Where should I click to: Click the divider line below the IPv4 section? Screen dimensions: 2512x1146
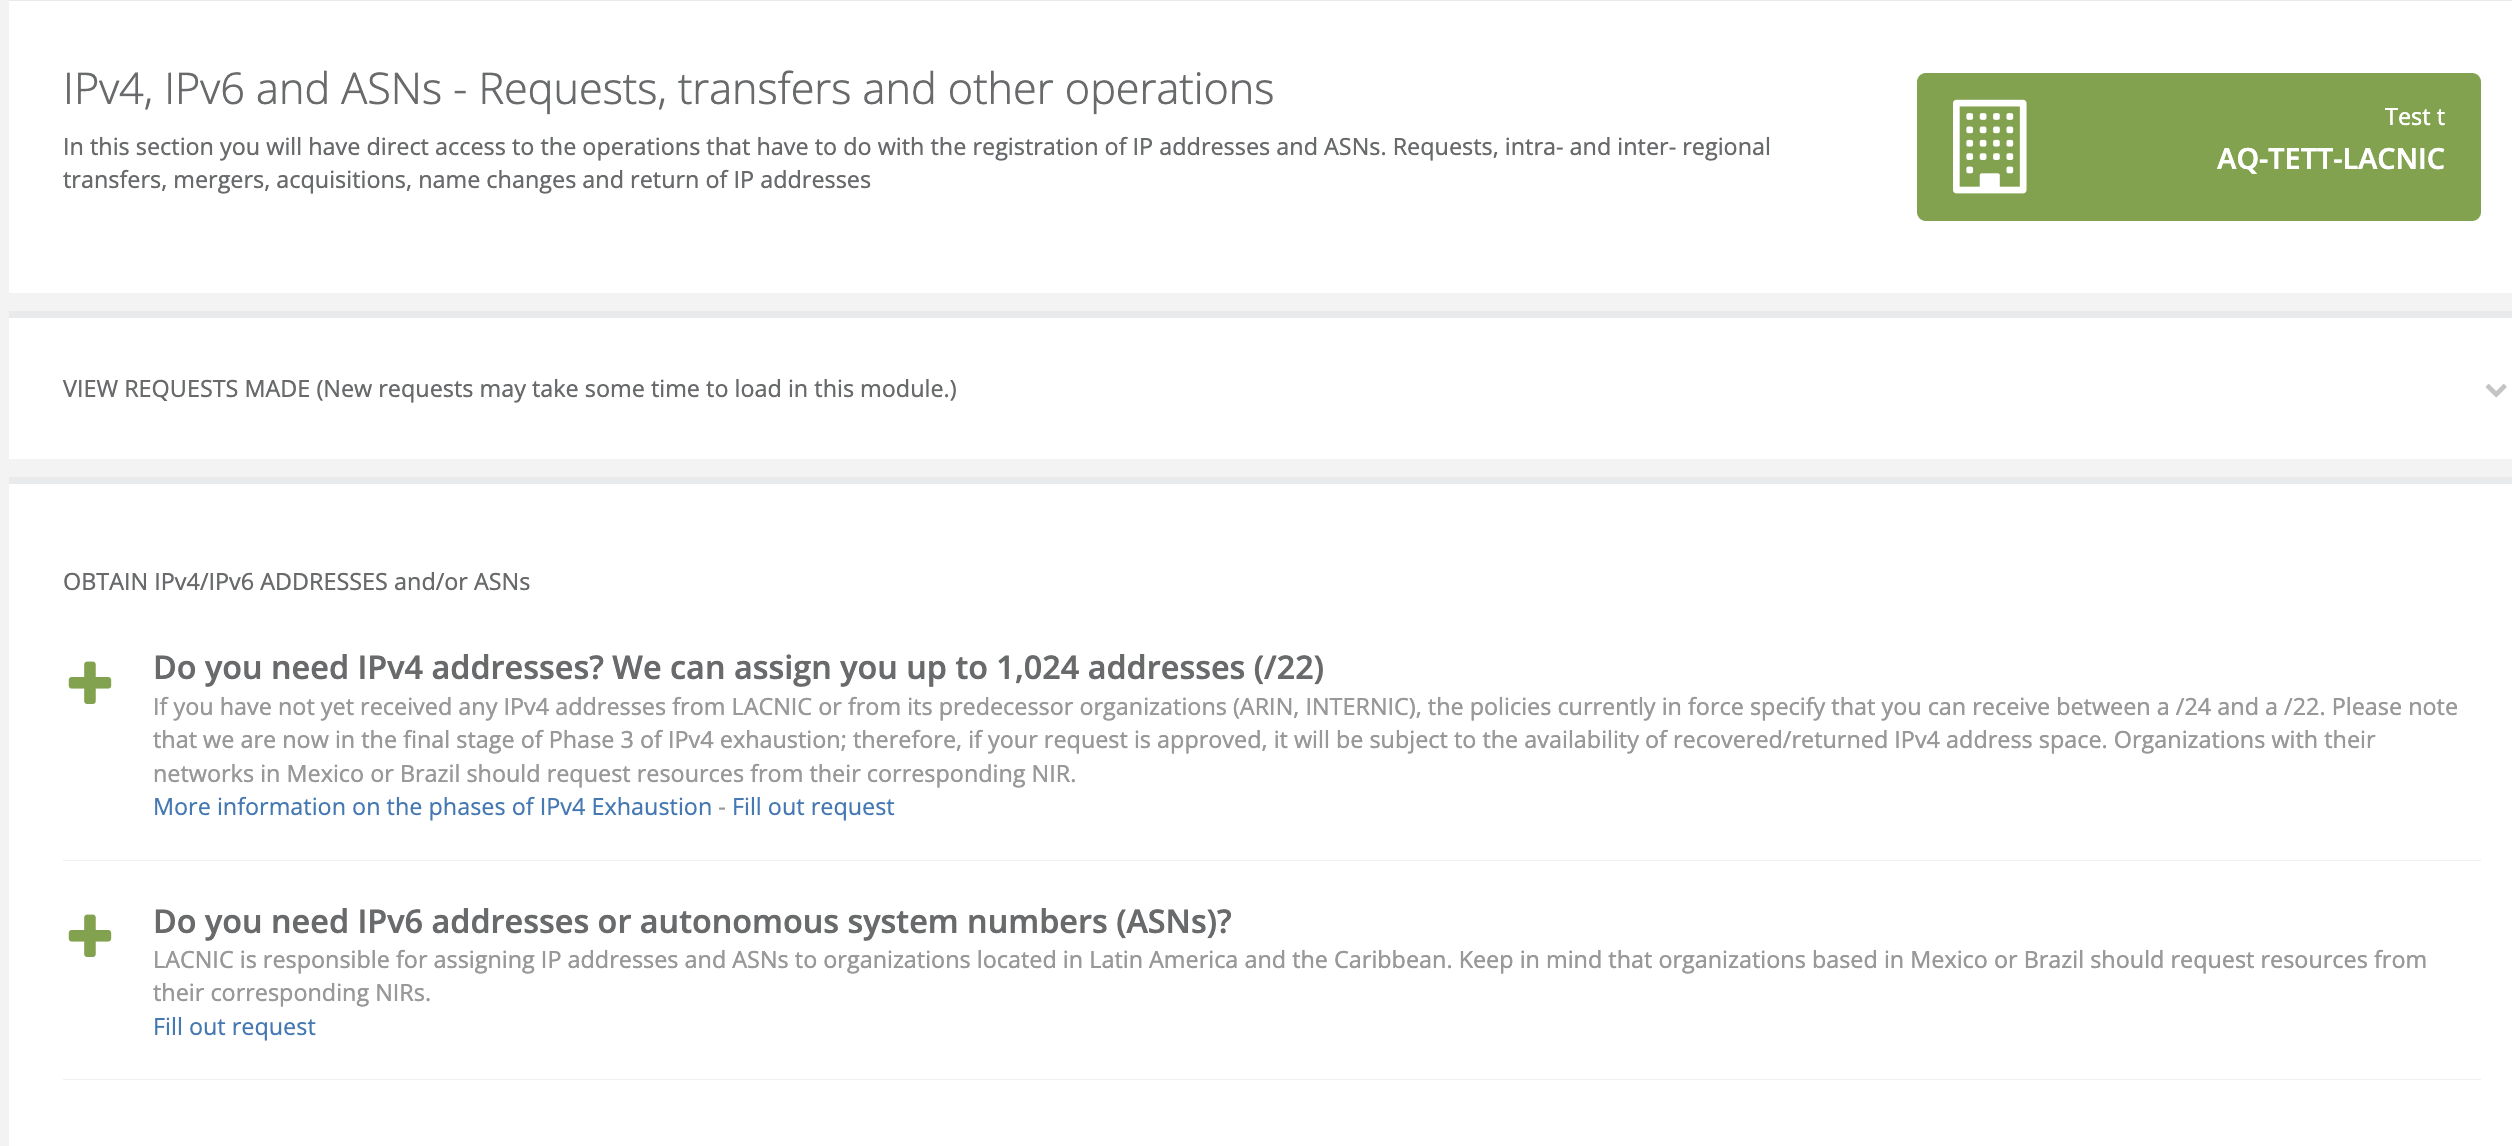point(1270,860)
